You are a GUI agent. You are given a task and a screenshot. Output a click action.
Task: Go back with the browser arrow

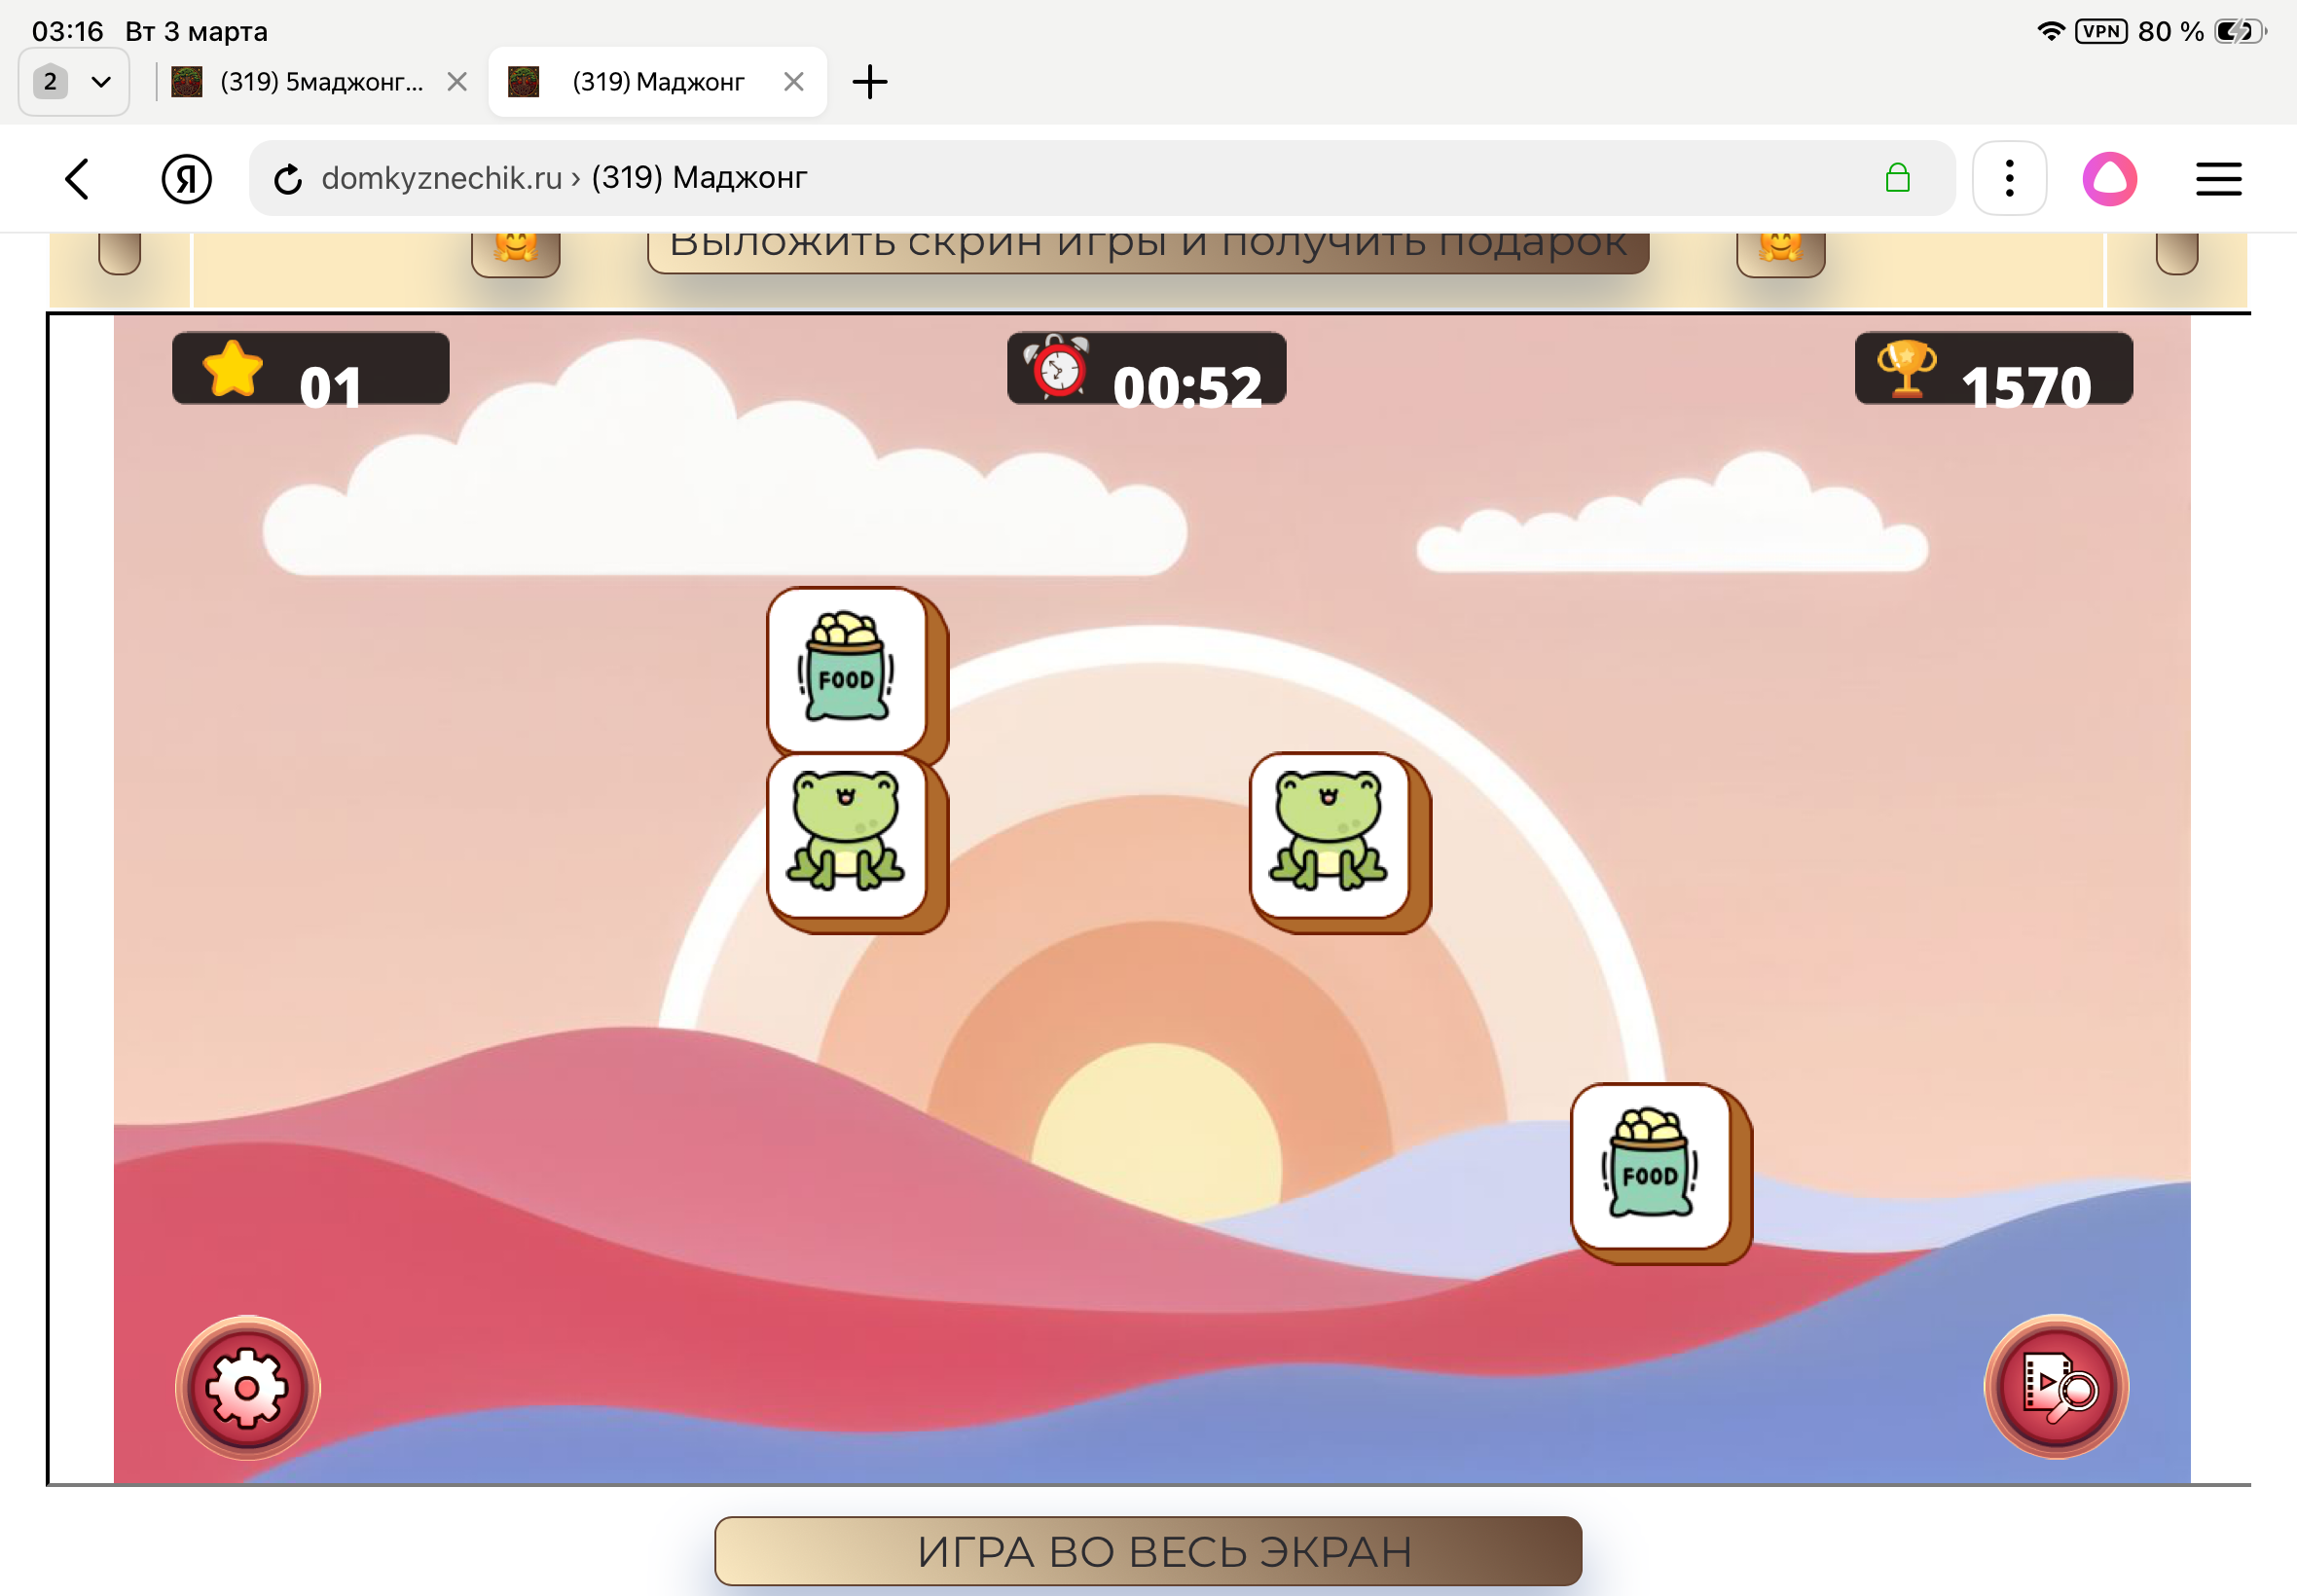pos(77,179)
